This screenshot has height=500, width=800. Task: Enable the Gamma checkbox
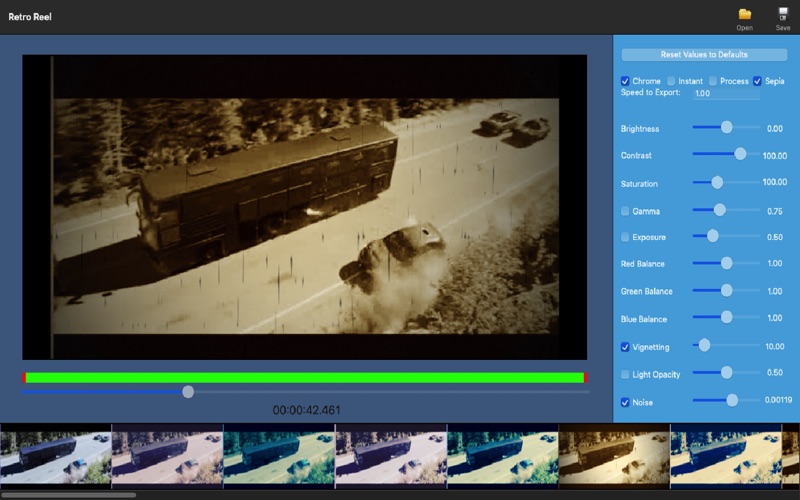pos(625,211)
